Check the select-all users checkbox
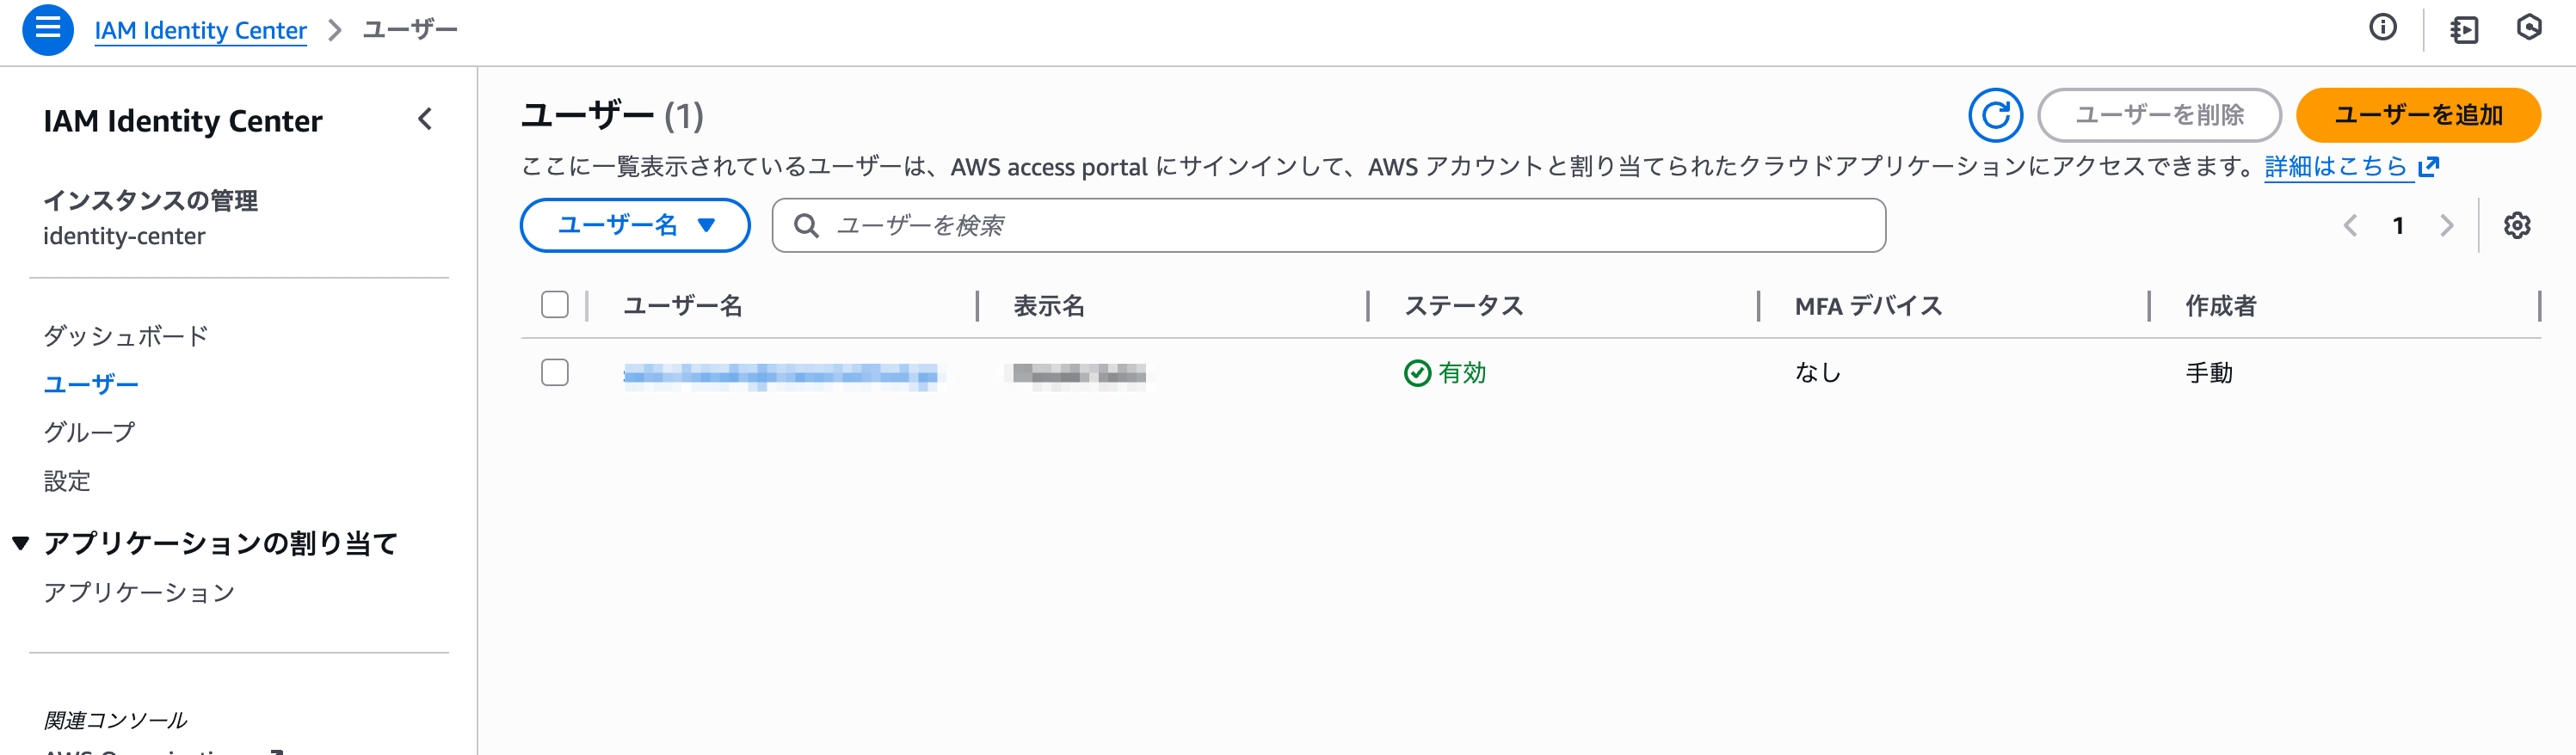The height and width of the screenshot is (755, 2576). 556,306
